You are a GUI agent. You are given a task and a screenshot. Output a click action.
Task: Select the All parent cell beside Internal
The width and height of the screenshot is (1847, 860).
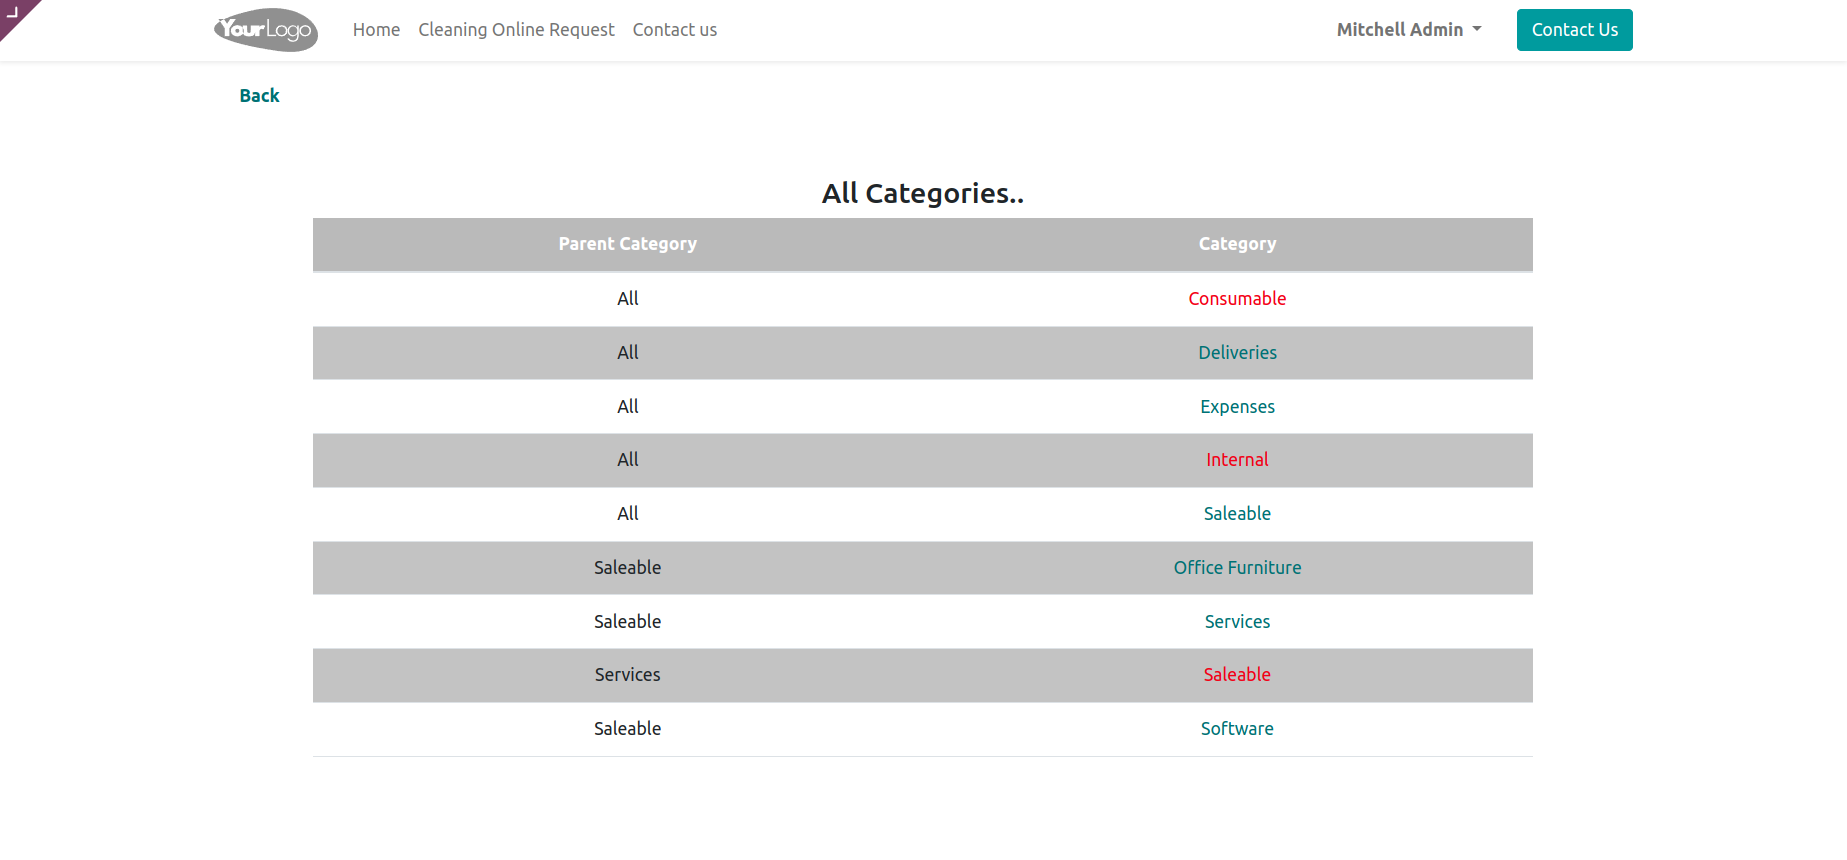627,460
